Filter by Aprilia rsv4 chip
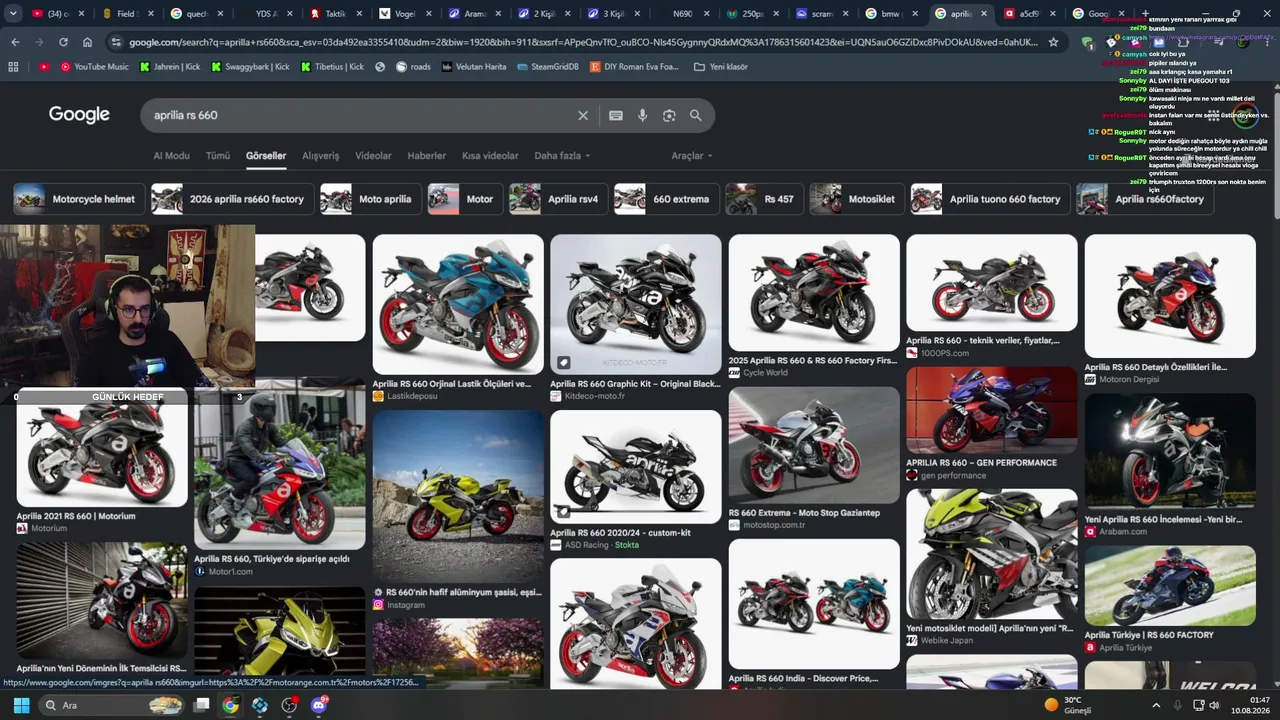 click(x=558, y=199)
